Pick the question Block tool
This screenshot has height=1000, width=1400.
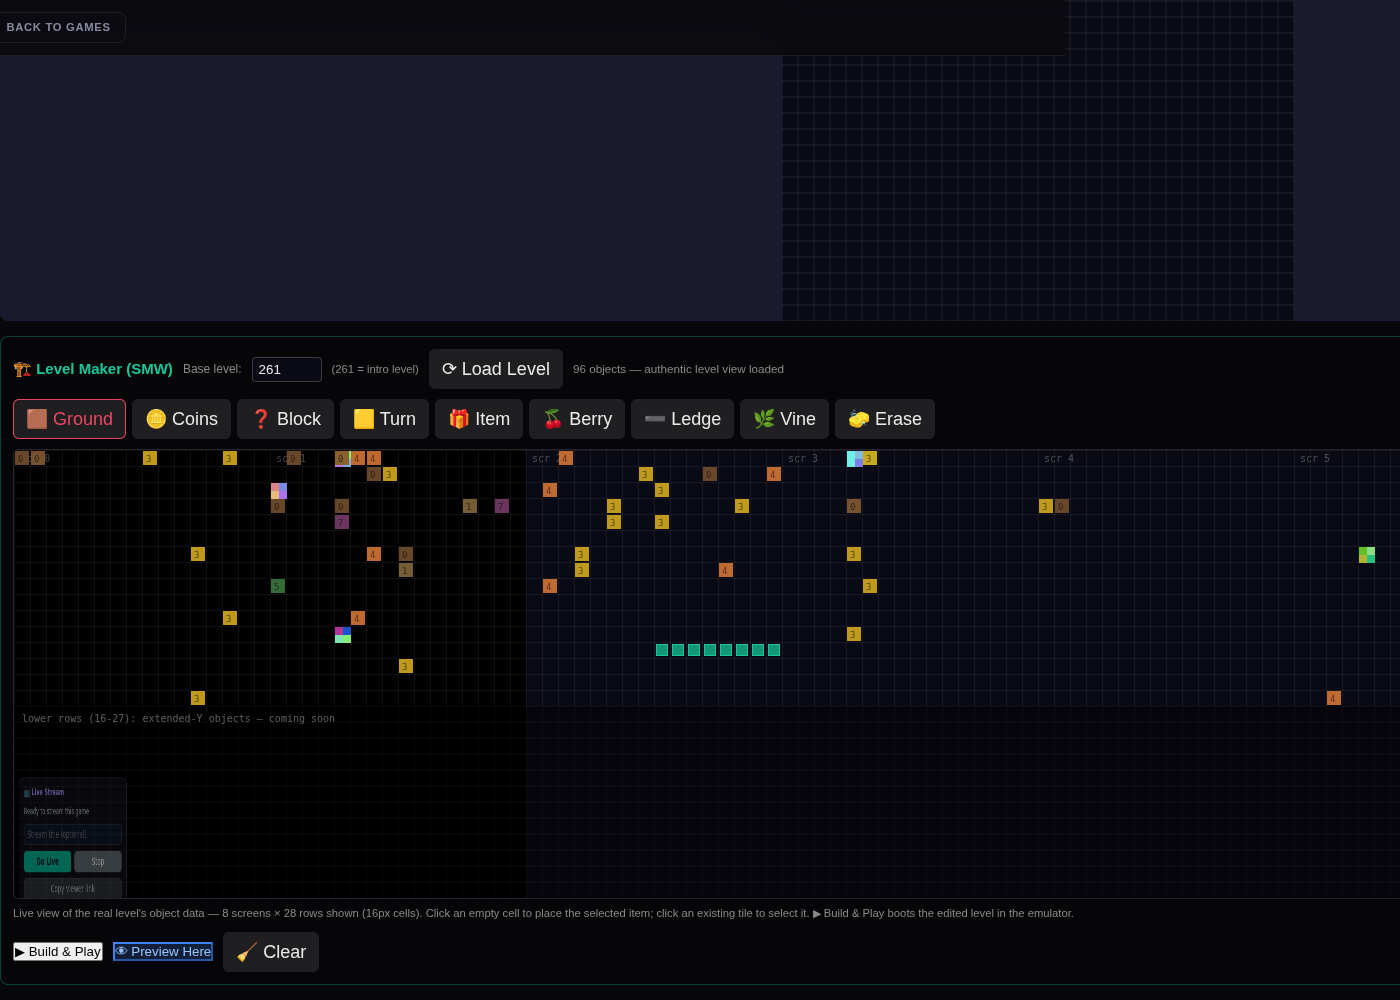tap(285, 419)
